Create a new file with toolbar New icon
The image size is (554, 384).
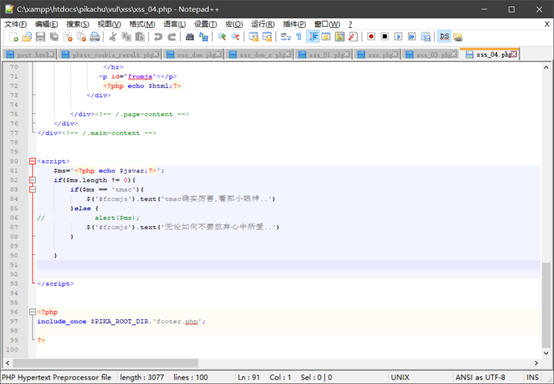point(14,37)
